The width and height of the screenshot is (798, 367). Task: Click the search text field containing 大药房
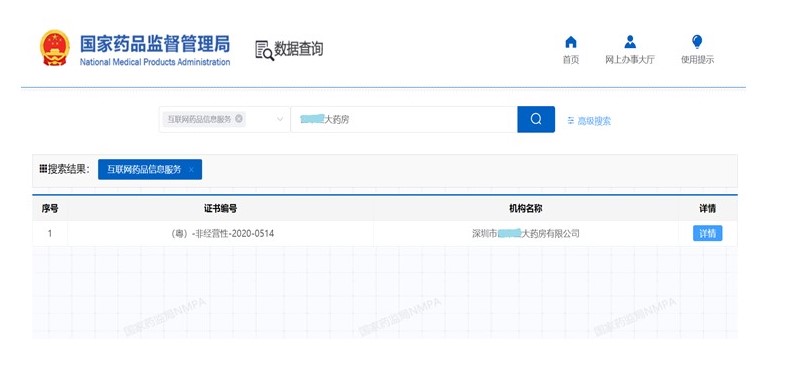tap(404, 120)
